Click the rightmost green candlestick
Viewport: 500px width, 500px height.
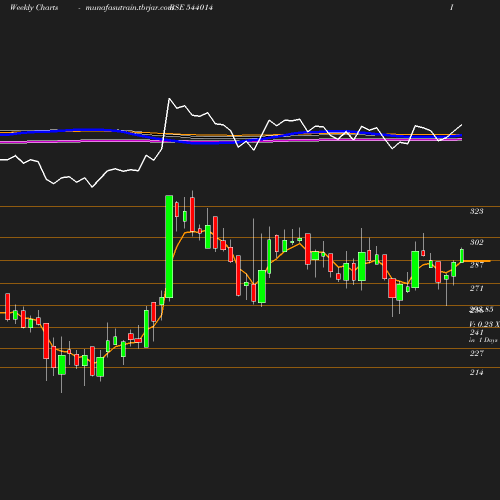pyautogui.click(x=462, y=256)
